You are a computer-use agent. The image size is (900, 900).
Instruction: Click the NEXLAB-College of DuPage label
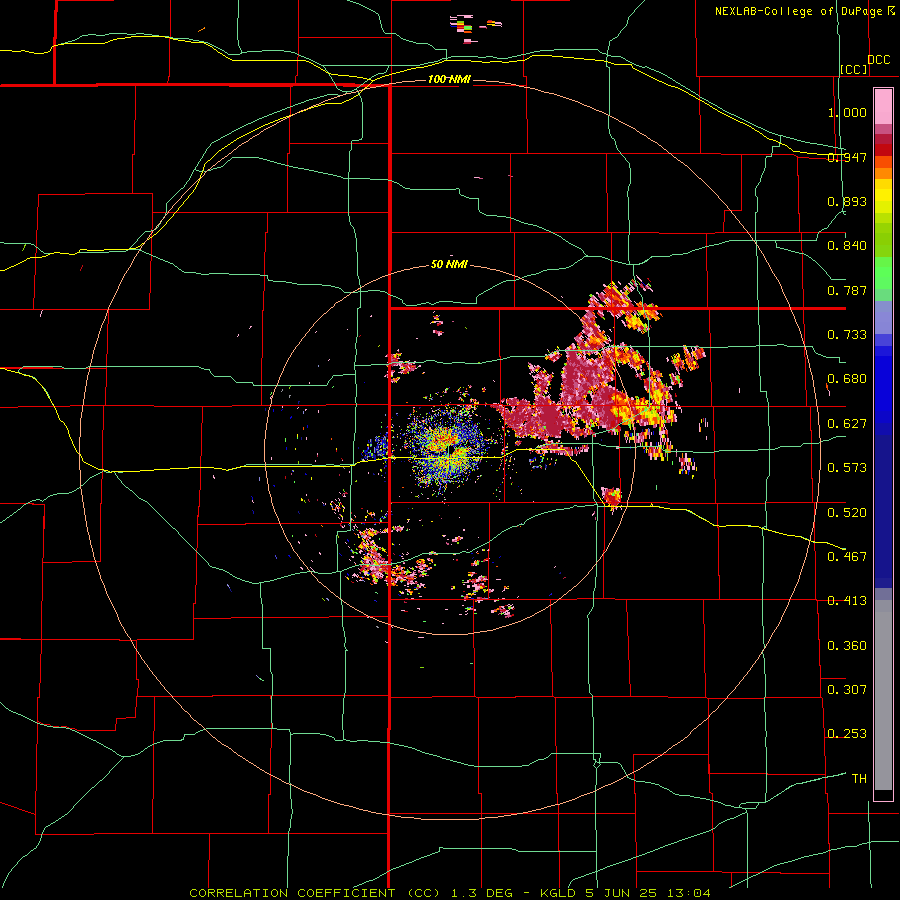[x=798, y=11]
